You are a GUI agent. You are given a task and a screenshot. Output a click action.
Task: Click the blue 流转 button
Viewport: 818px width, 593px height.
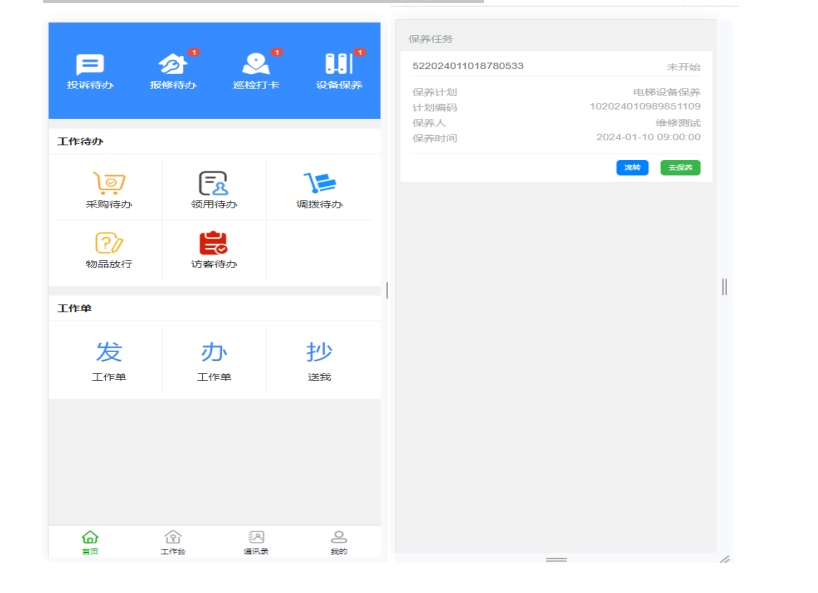(x=632, y=167)
